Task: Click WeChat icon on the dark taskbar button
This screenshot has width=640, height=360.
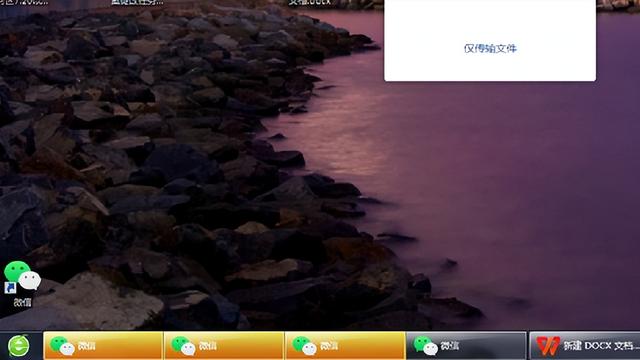Action: click(426, 346)
